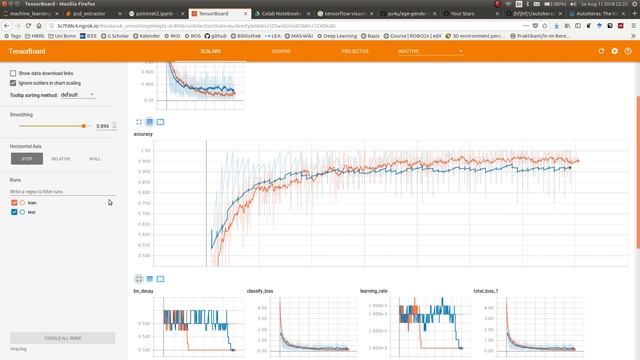The height and width of the screenshot is (360, 640).
Task: Open the INACTIVE dashboards dropdown
Action: click(430, 51)
